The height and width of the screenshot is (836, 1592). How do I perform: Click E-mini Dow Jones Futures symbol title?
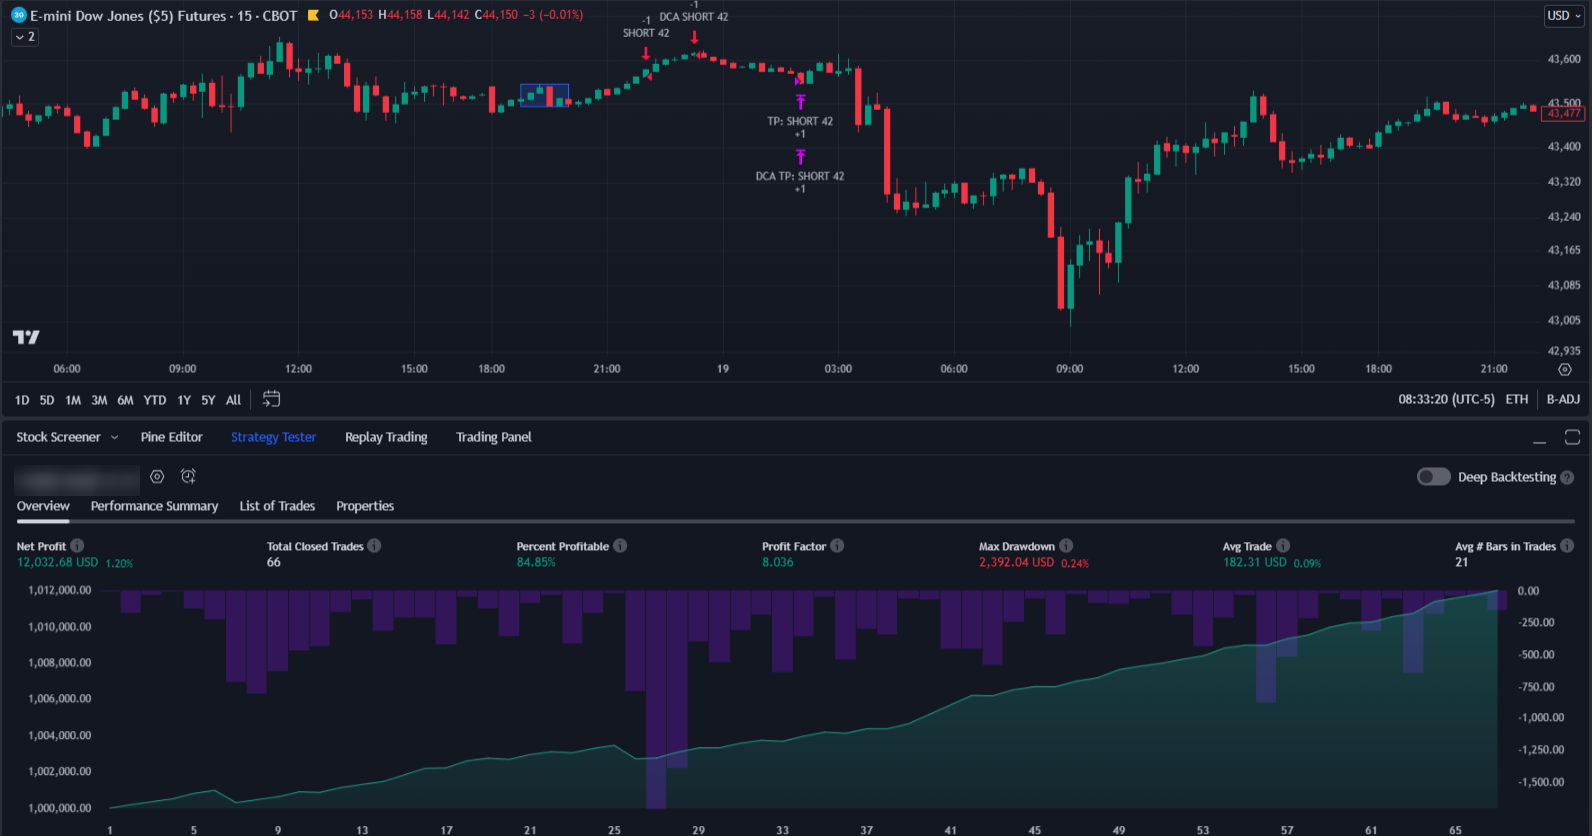pos(164,16)
